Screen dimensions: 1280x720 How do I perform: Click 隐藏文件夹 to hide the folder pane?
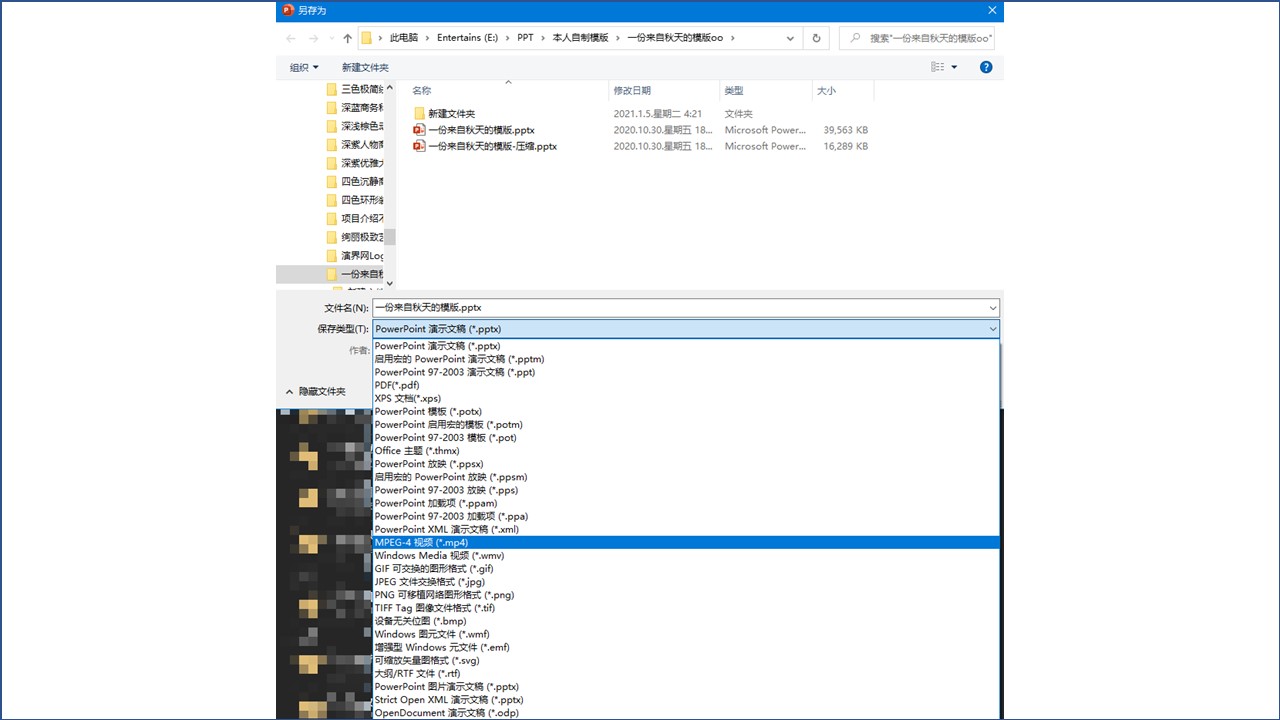click(x=315, y=392)
